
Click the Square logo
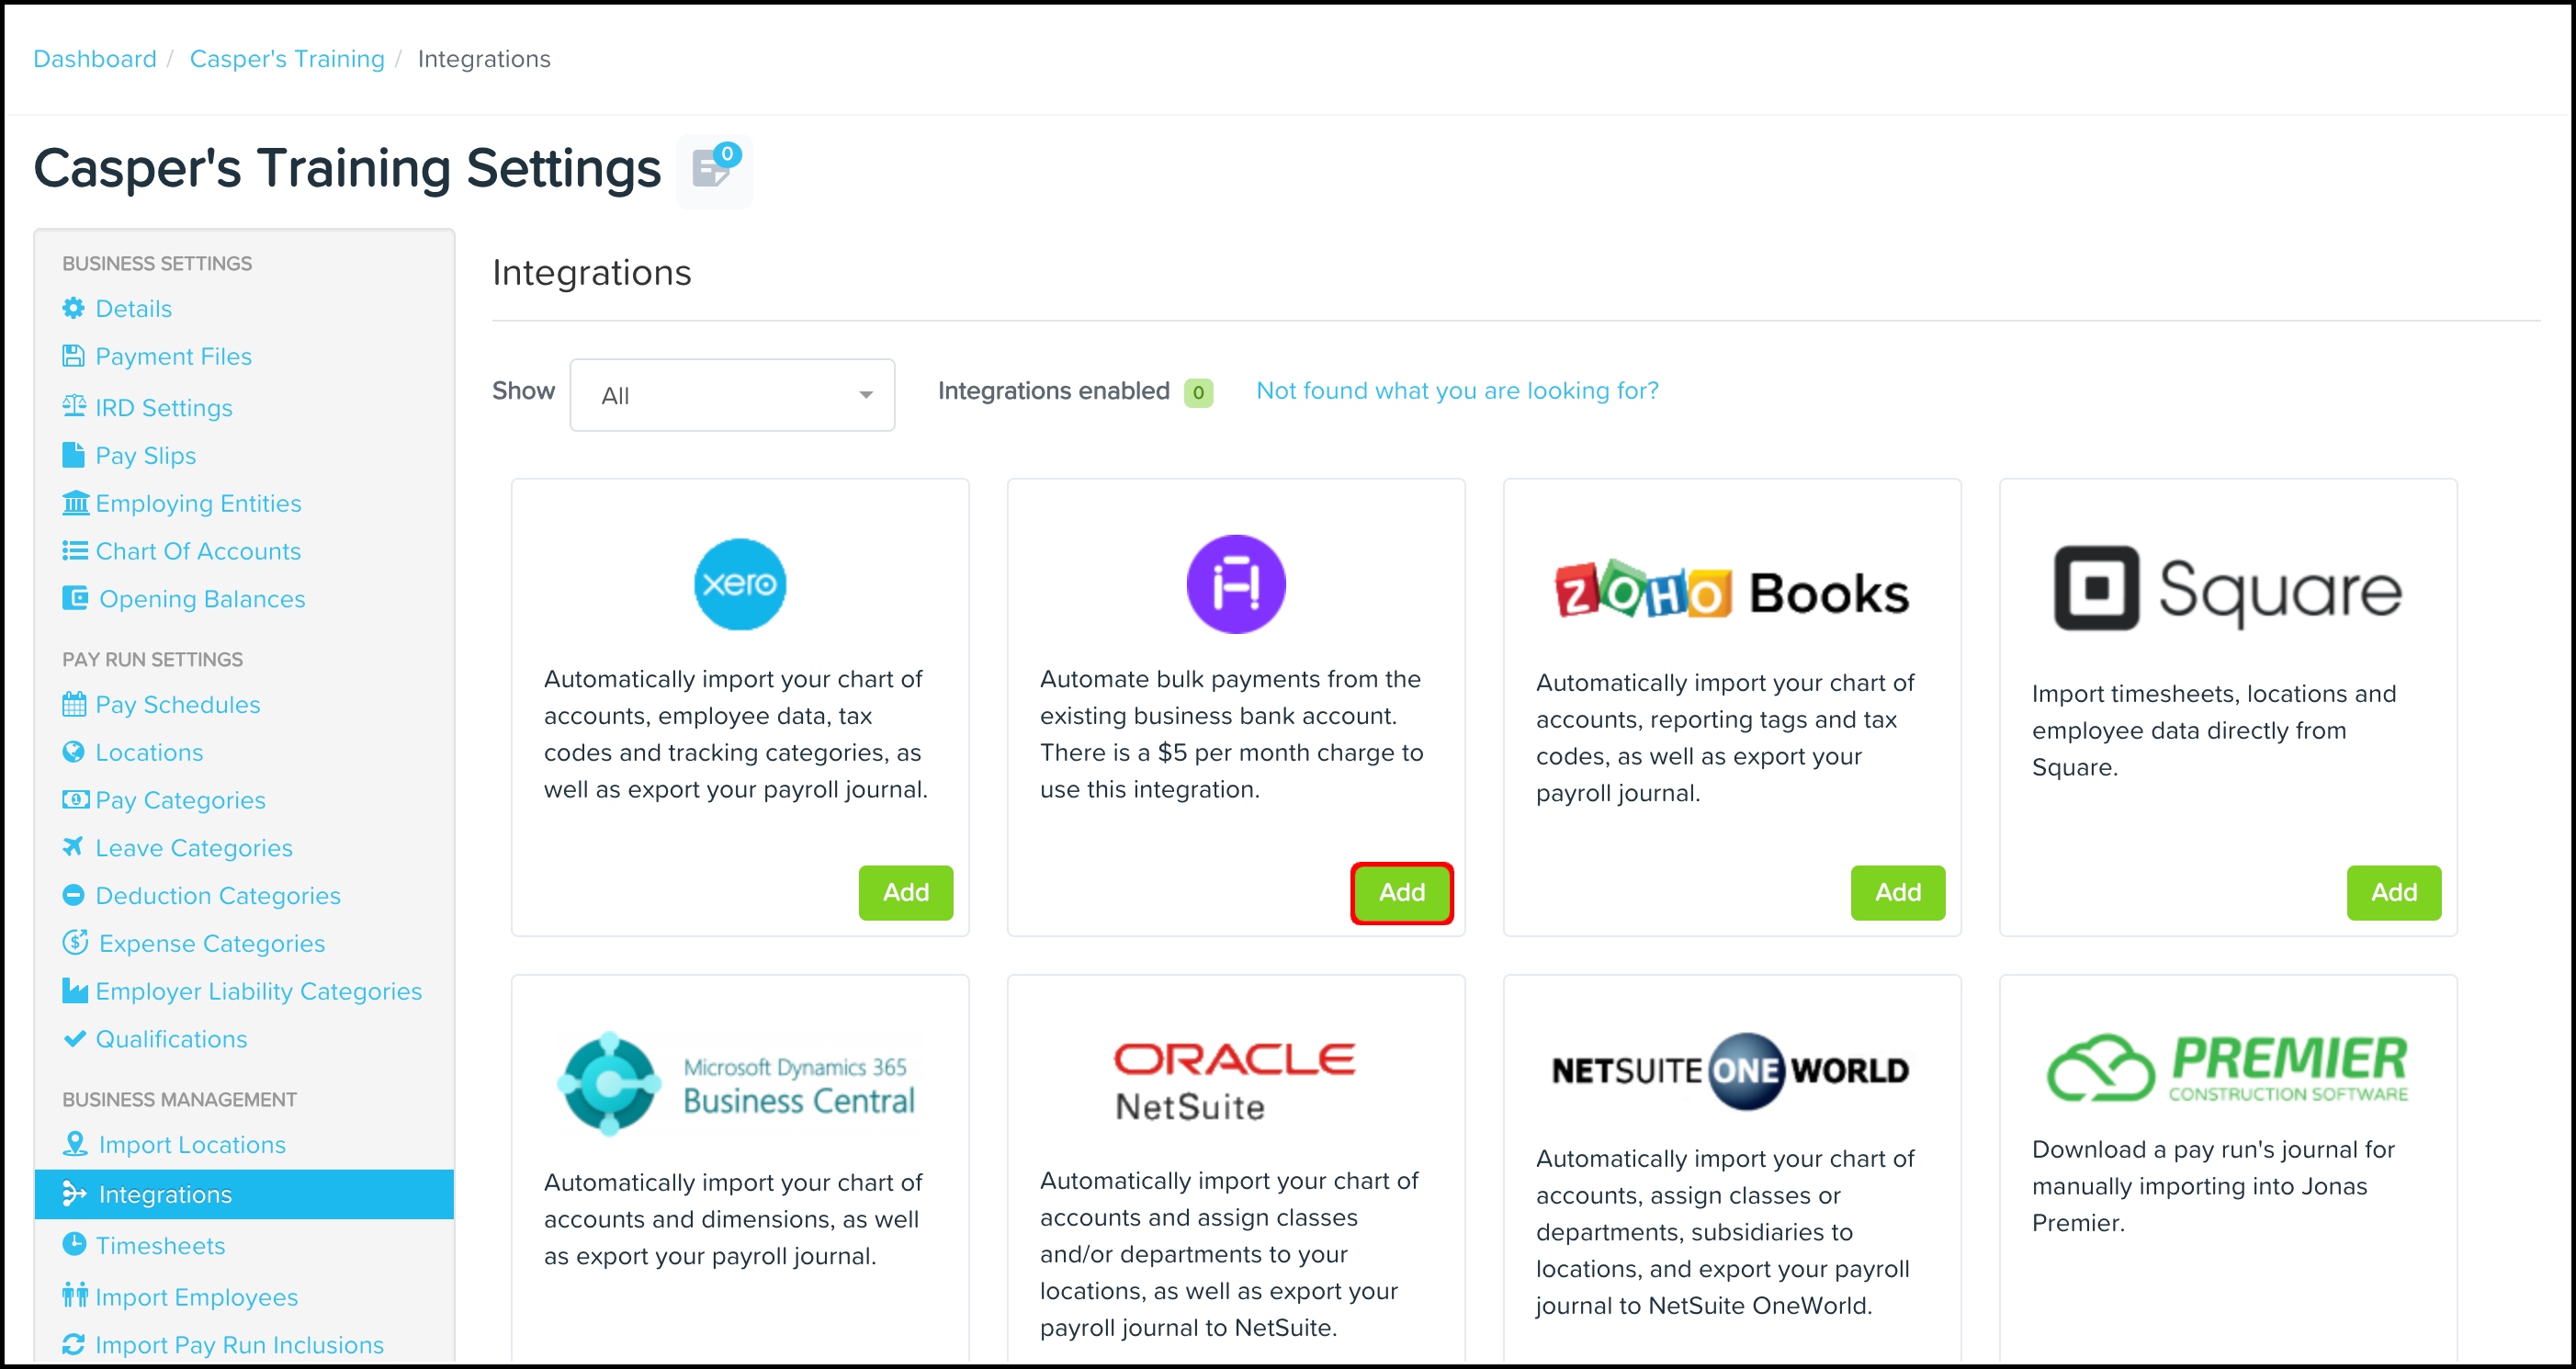point(2227,590)
